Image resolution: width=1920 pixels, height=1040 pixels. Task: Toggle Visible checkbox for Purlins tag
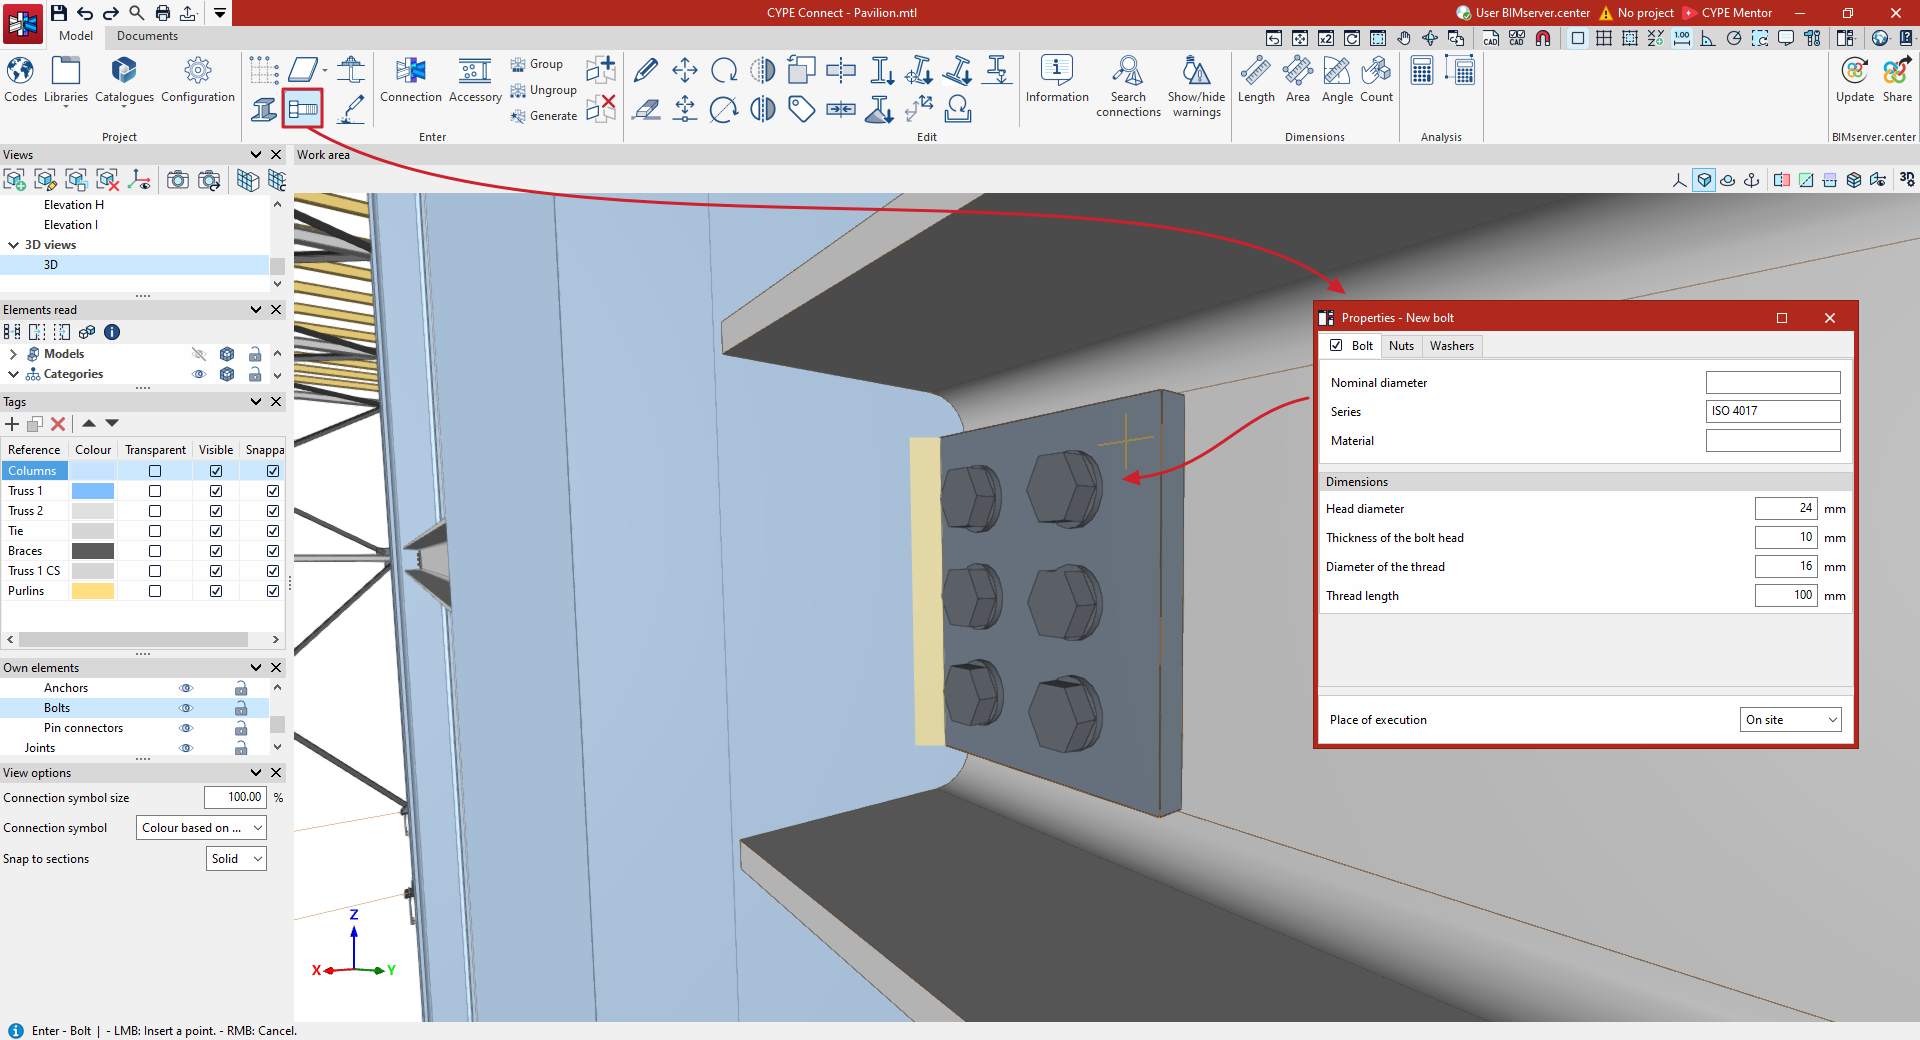[x=216, y=591]
